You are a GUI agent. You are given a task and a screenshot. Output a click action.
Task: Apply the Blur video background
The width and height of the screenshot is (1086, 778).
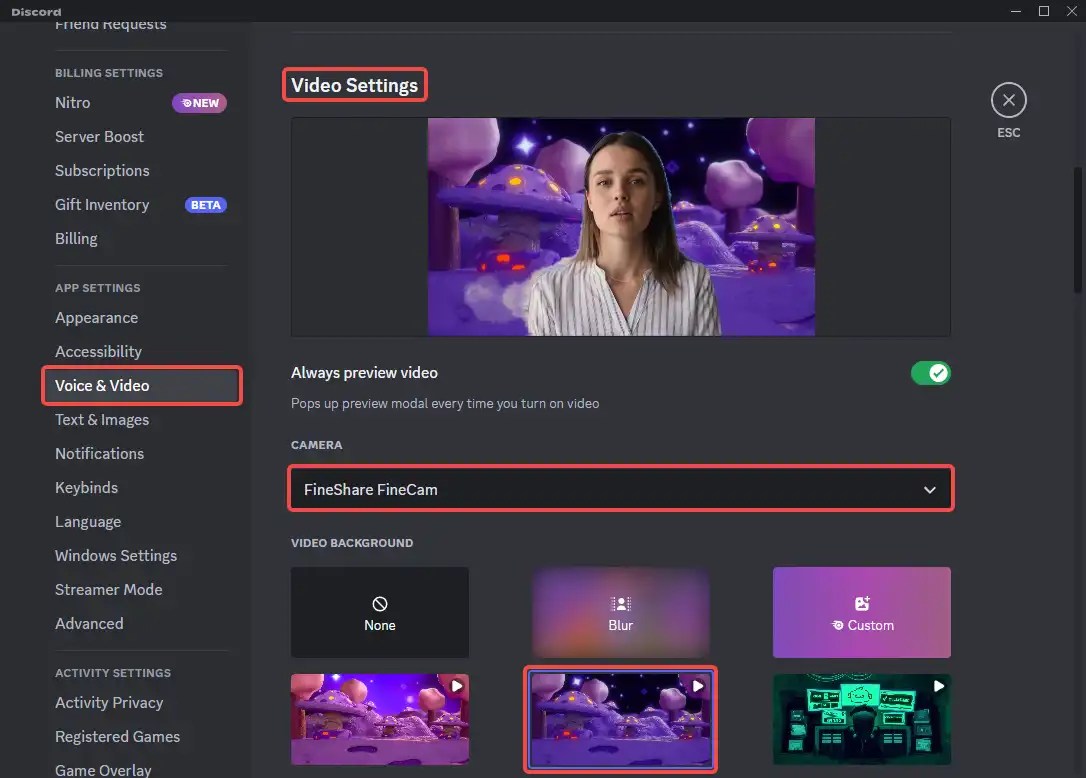(x=620, y=612)
